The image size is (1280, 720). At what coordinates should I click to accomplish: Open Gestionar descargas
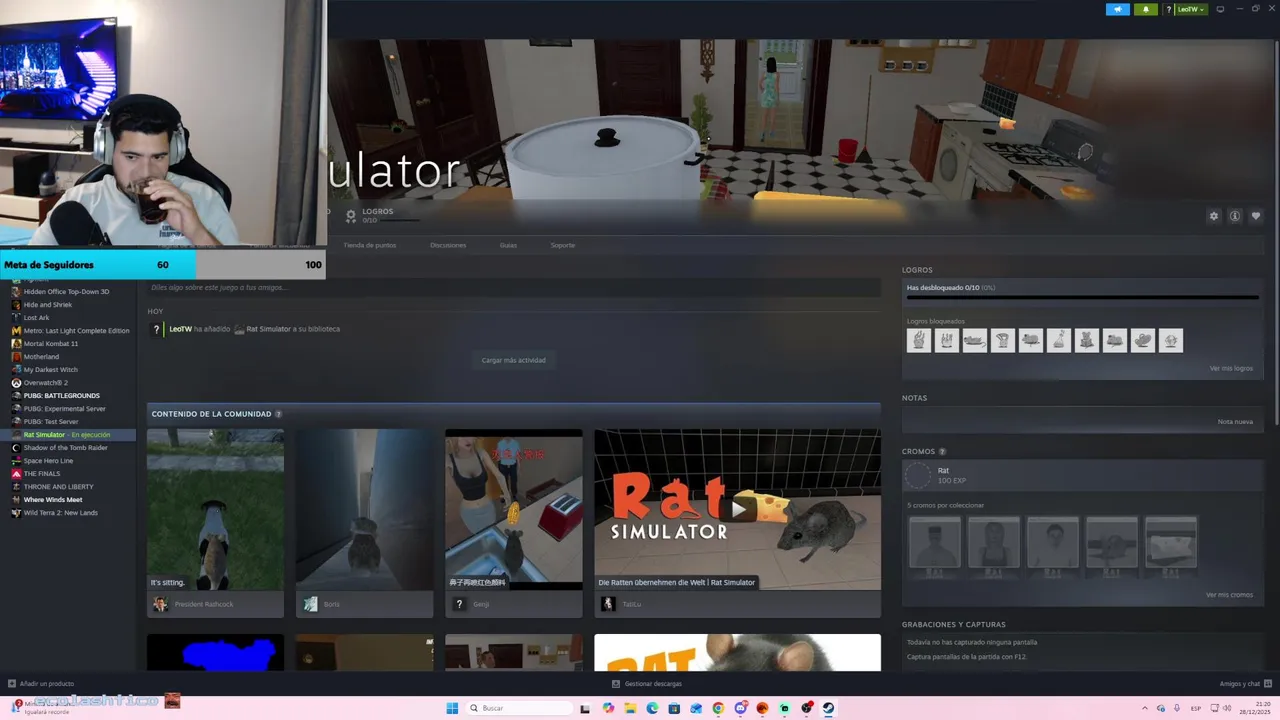[646, 684]
